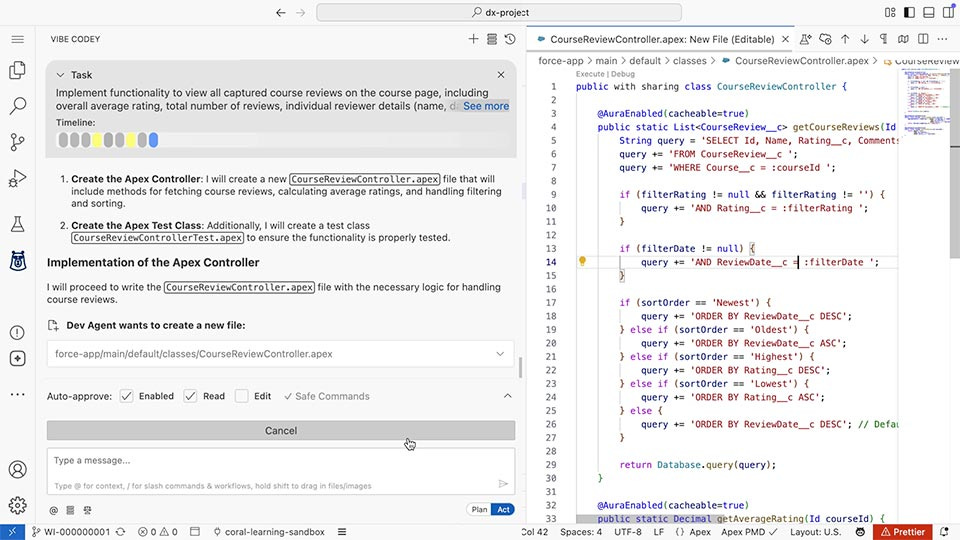Click See more in task description
This screenshot has width=960, height=540.
tap(486, 106)
